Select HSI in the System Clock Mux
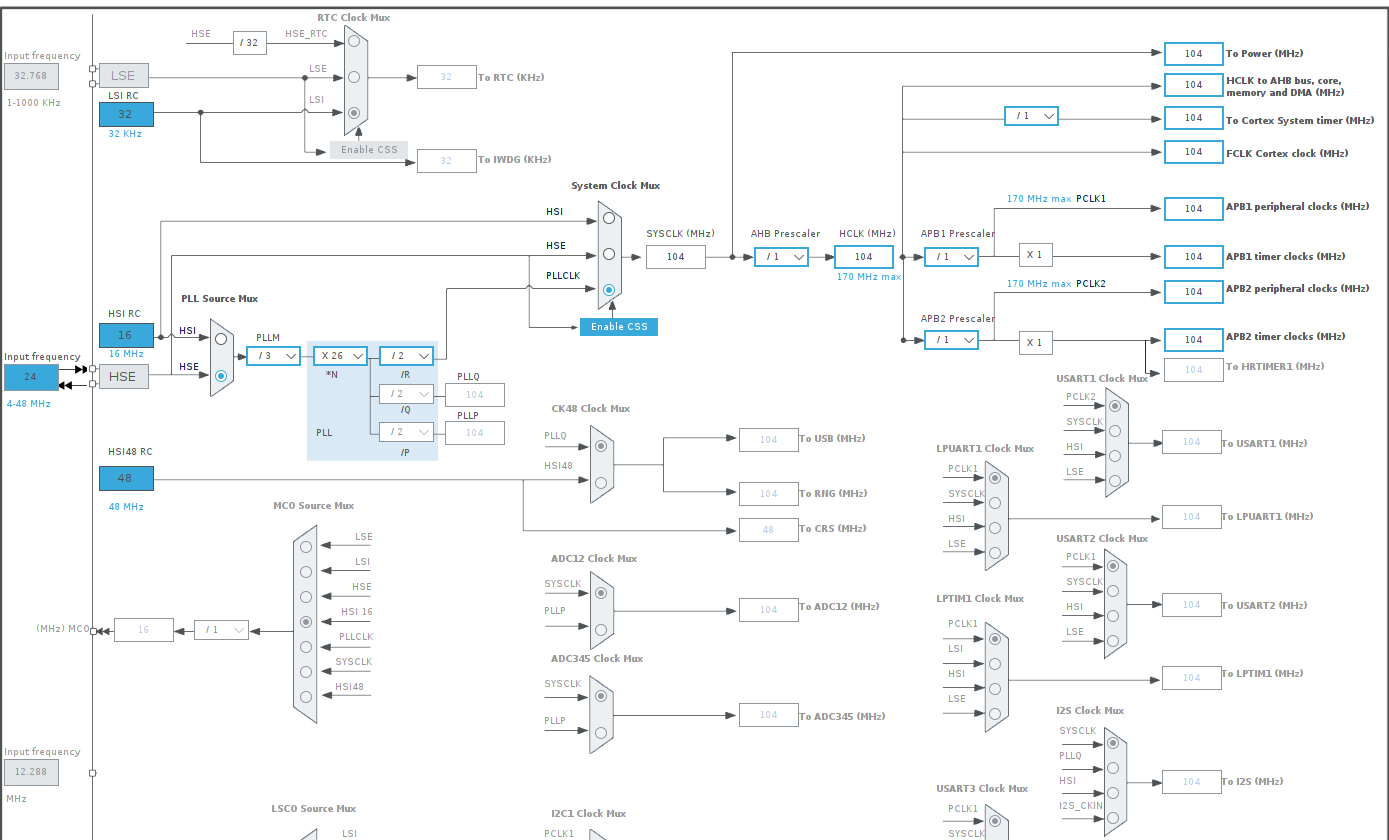Screen dimensions: 1389x840 click(609, 218)
